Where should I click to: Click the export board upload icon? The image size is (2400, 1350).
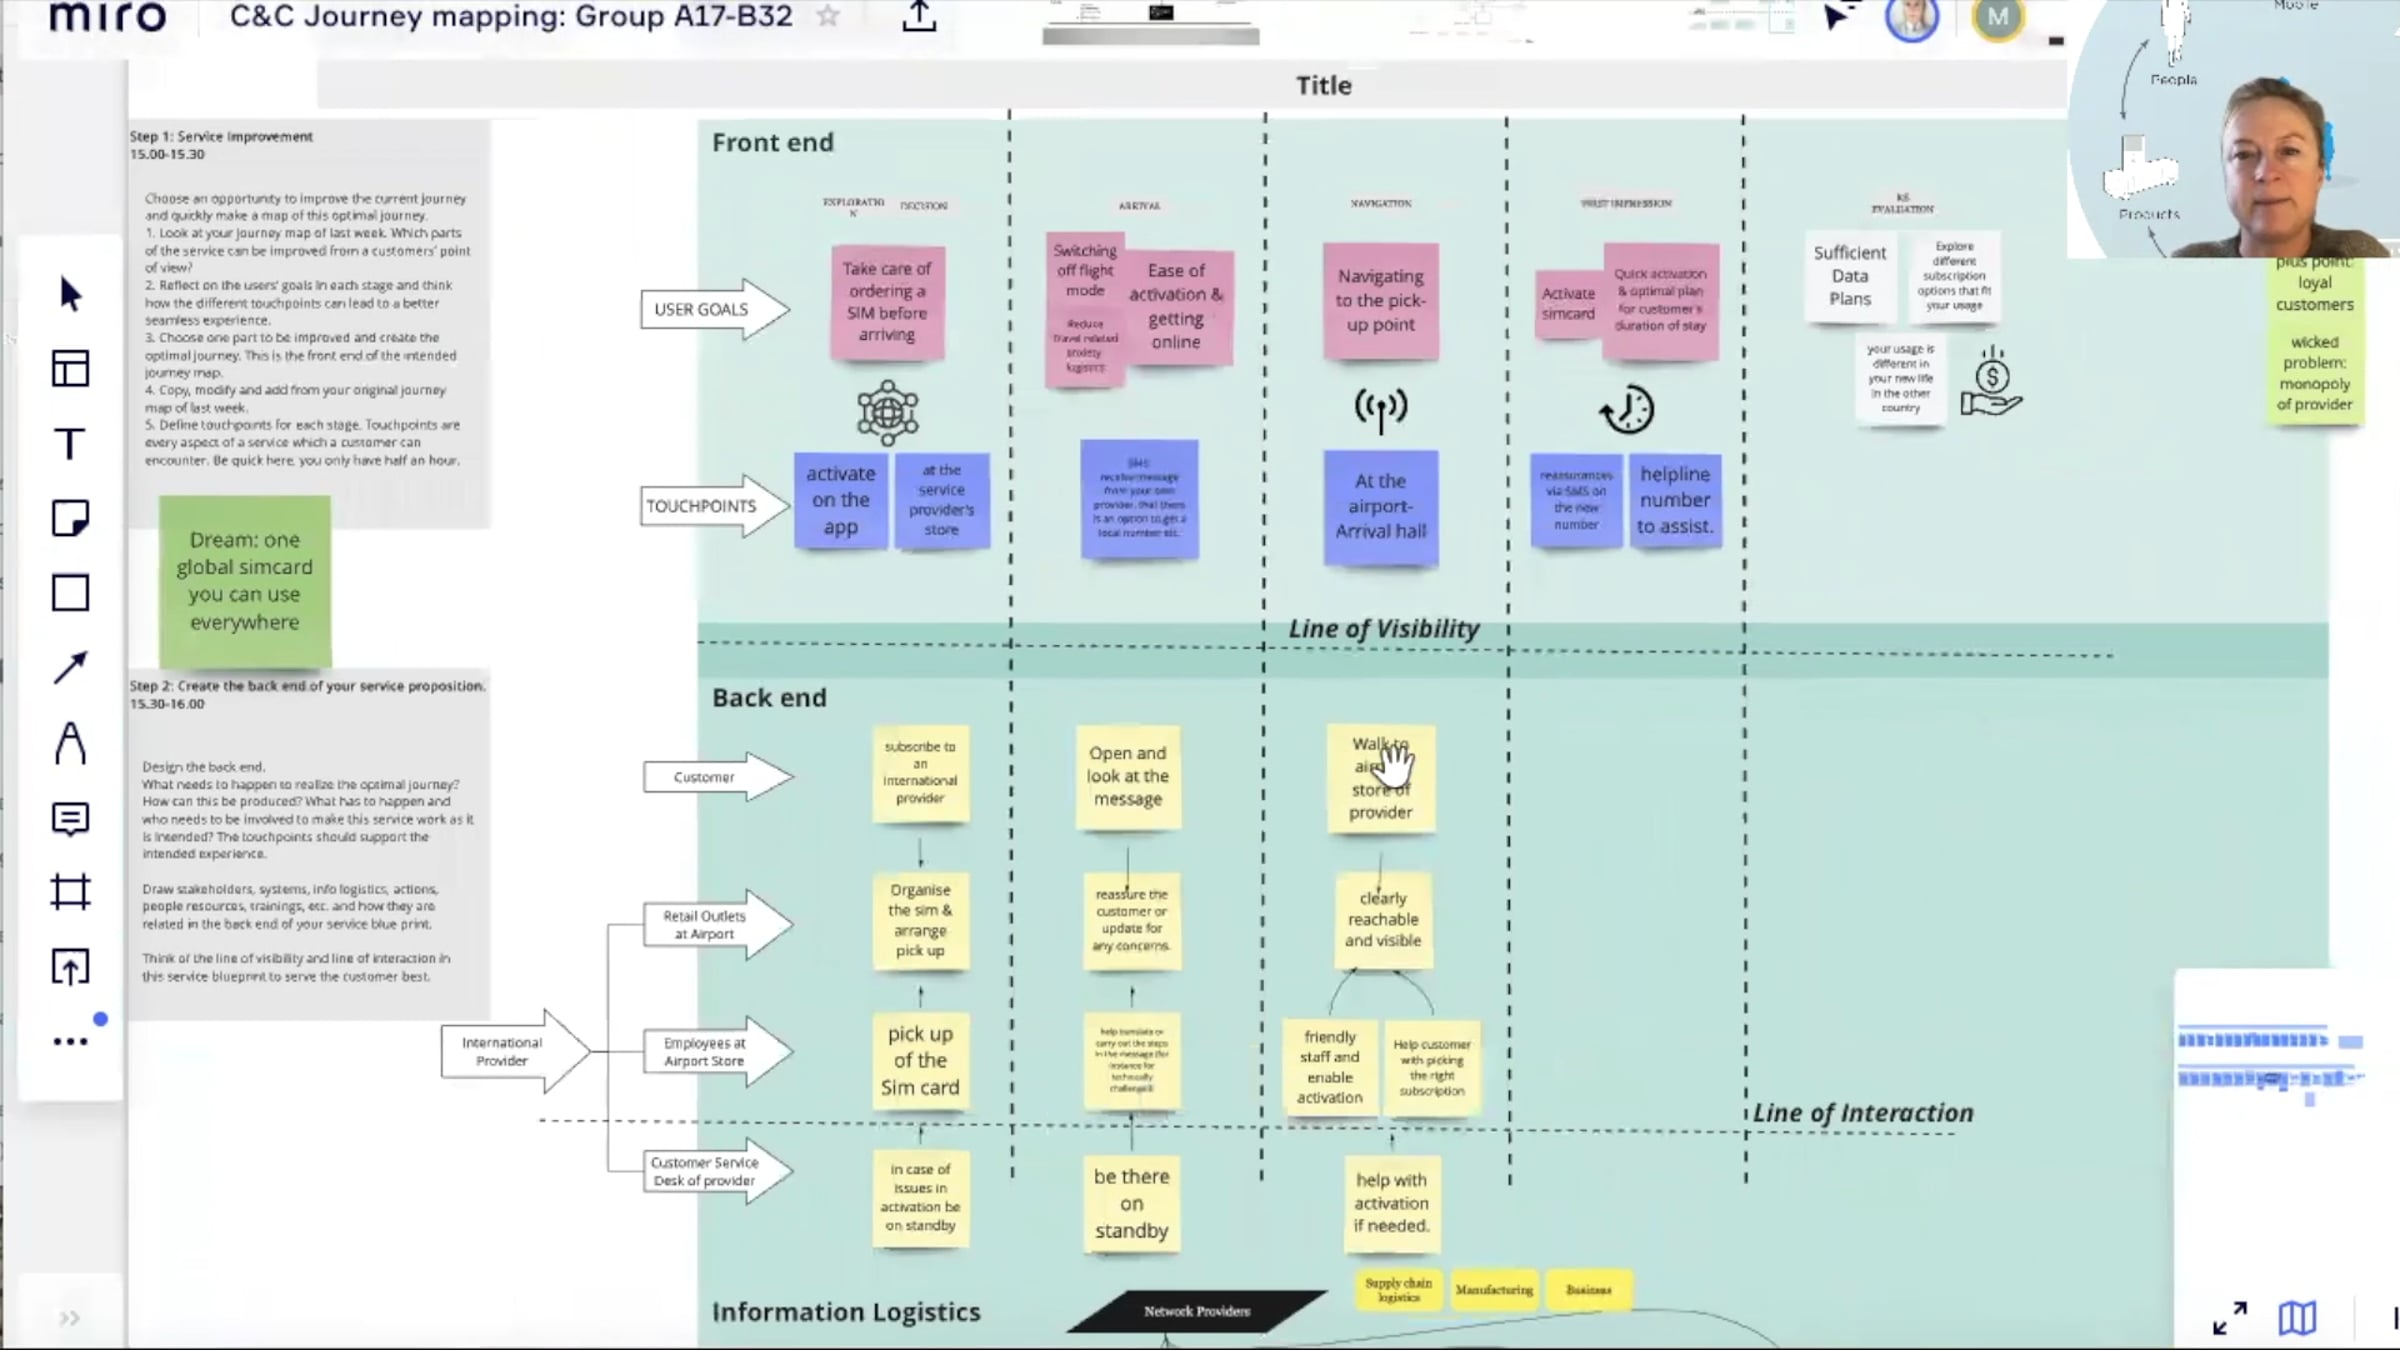tap(919, 16)
